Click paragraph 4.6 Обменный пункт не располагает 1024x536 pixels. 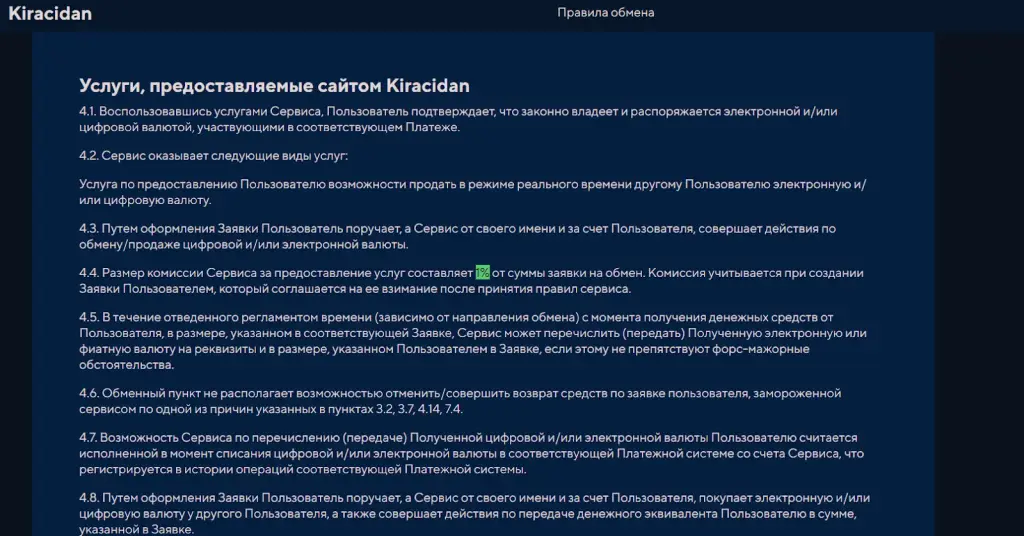[x=460, y=401]
